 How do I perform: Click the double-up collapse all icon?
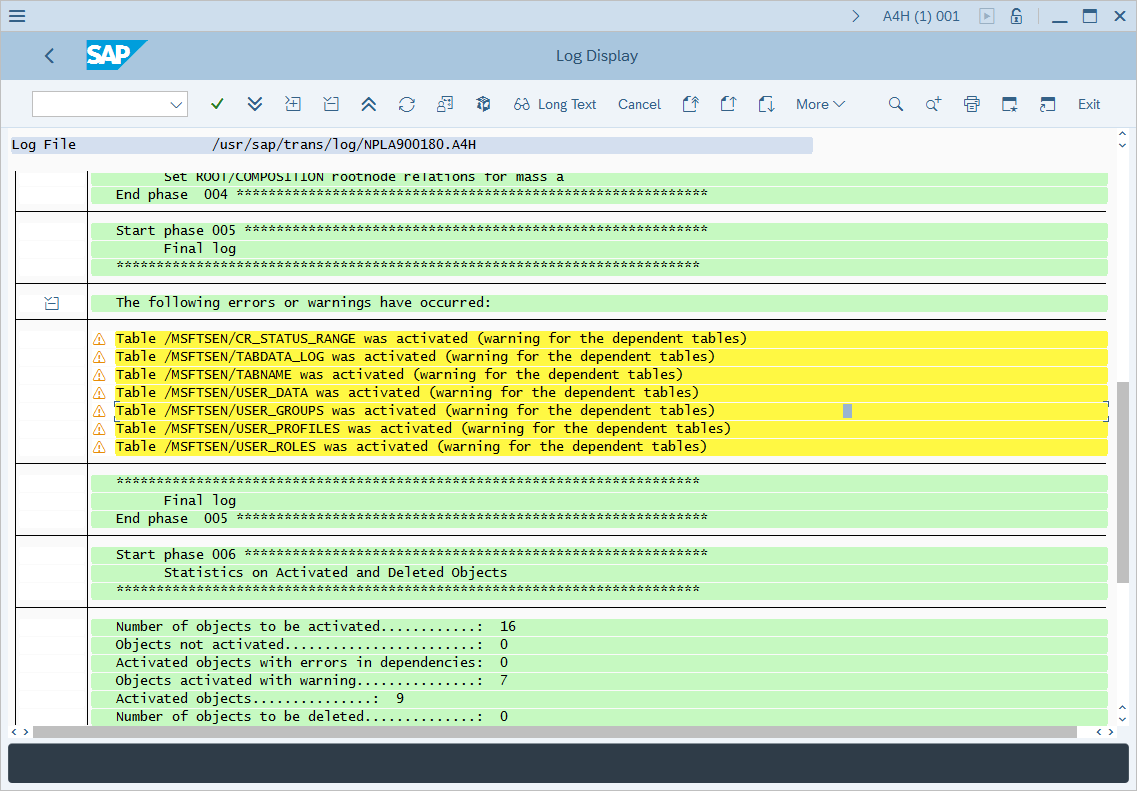tap(368, 104)
